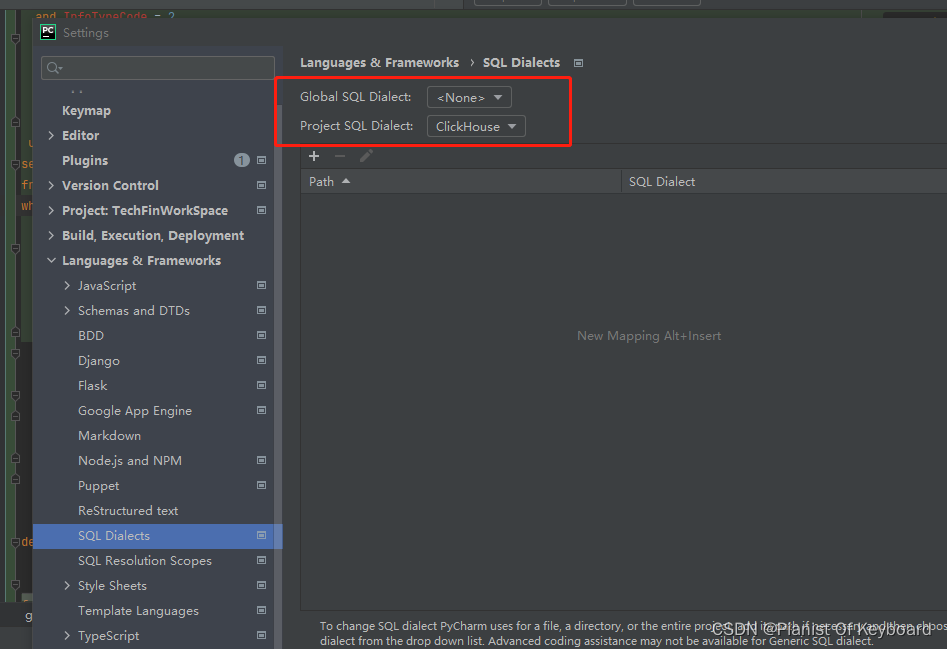Click project-level icon beside BDD
The width and height of the screenshot is (947, 649).
tap(262, 335)
